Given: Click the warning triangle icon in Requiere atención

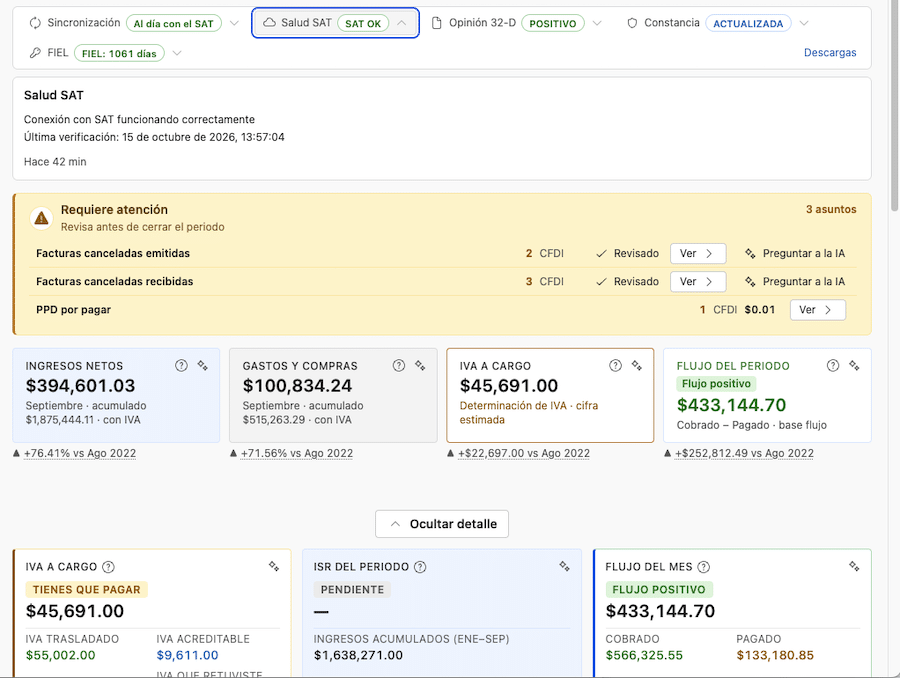Looking at the screenshot, I should [x=41, y=218].
